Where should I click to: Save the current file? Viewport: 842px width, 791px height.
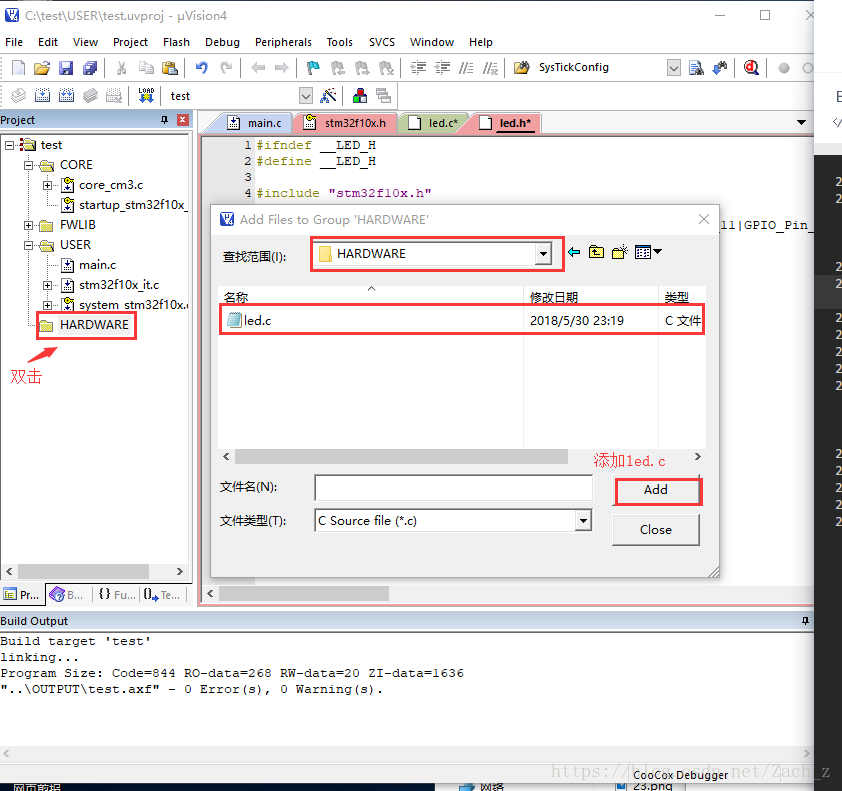pyautogui.click(x=66, y=68)
